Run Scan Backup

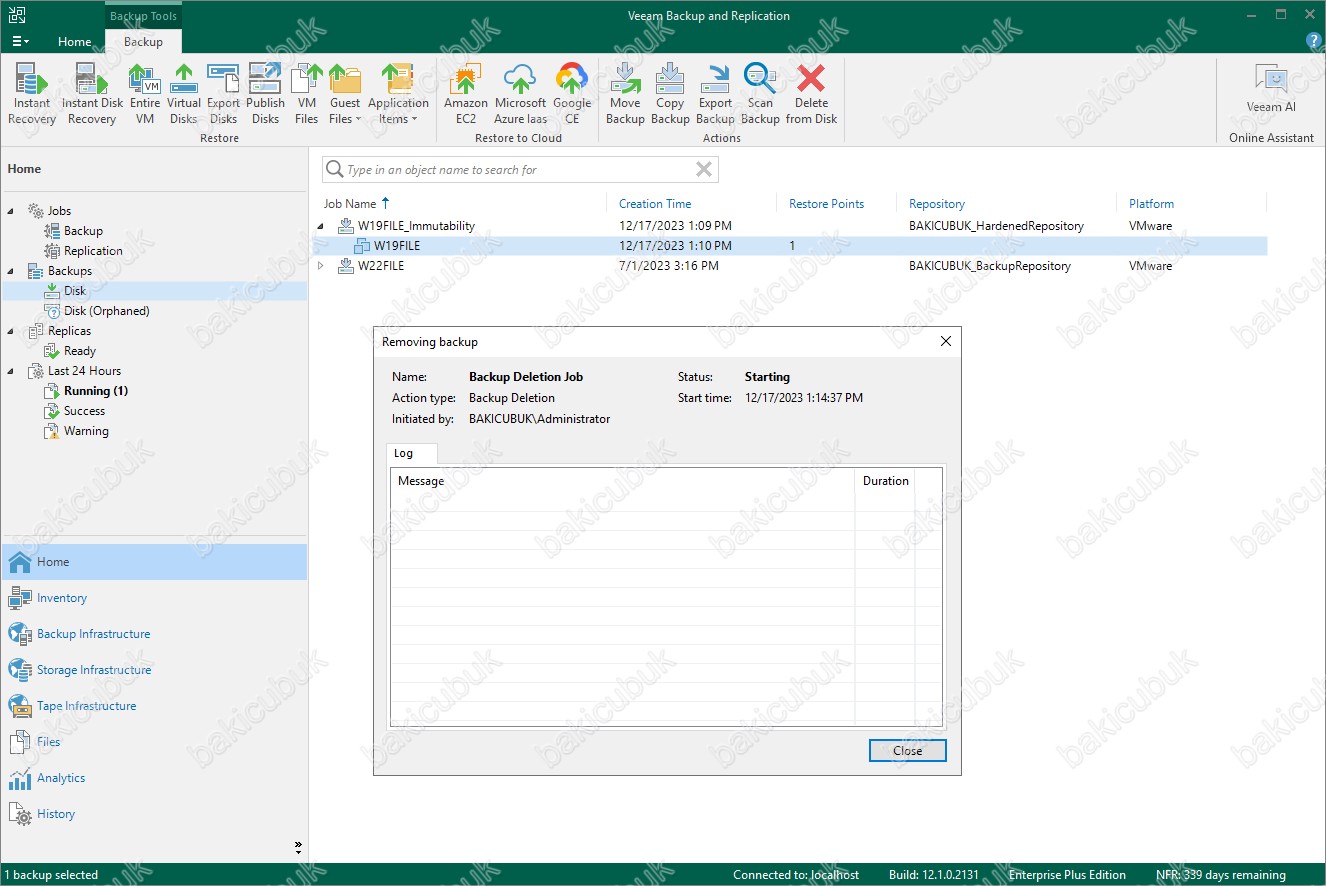tap(760, 94)
